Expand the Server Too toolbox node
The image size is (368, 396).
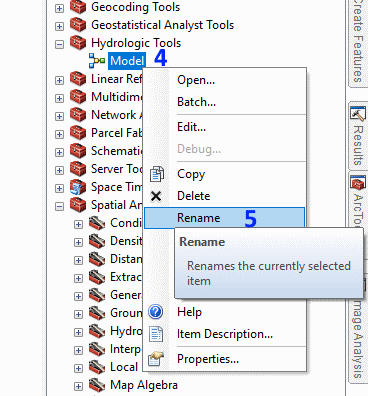[59, 170]
